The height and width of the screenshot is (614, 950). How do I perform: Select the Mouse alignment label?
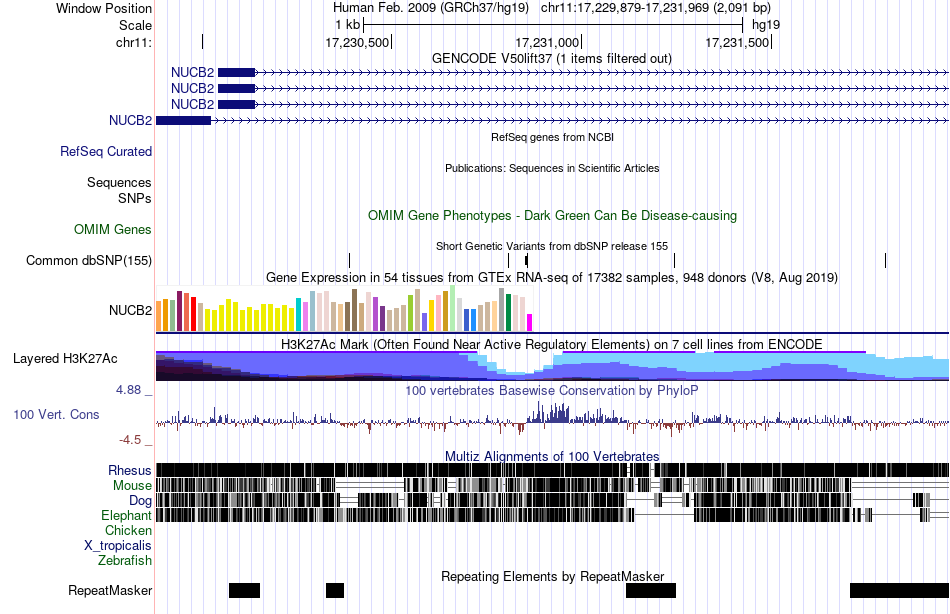tap(132, 486)
